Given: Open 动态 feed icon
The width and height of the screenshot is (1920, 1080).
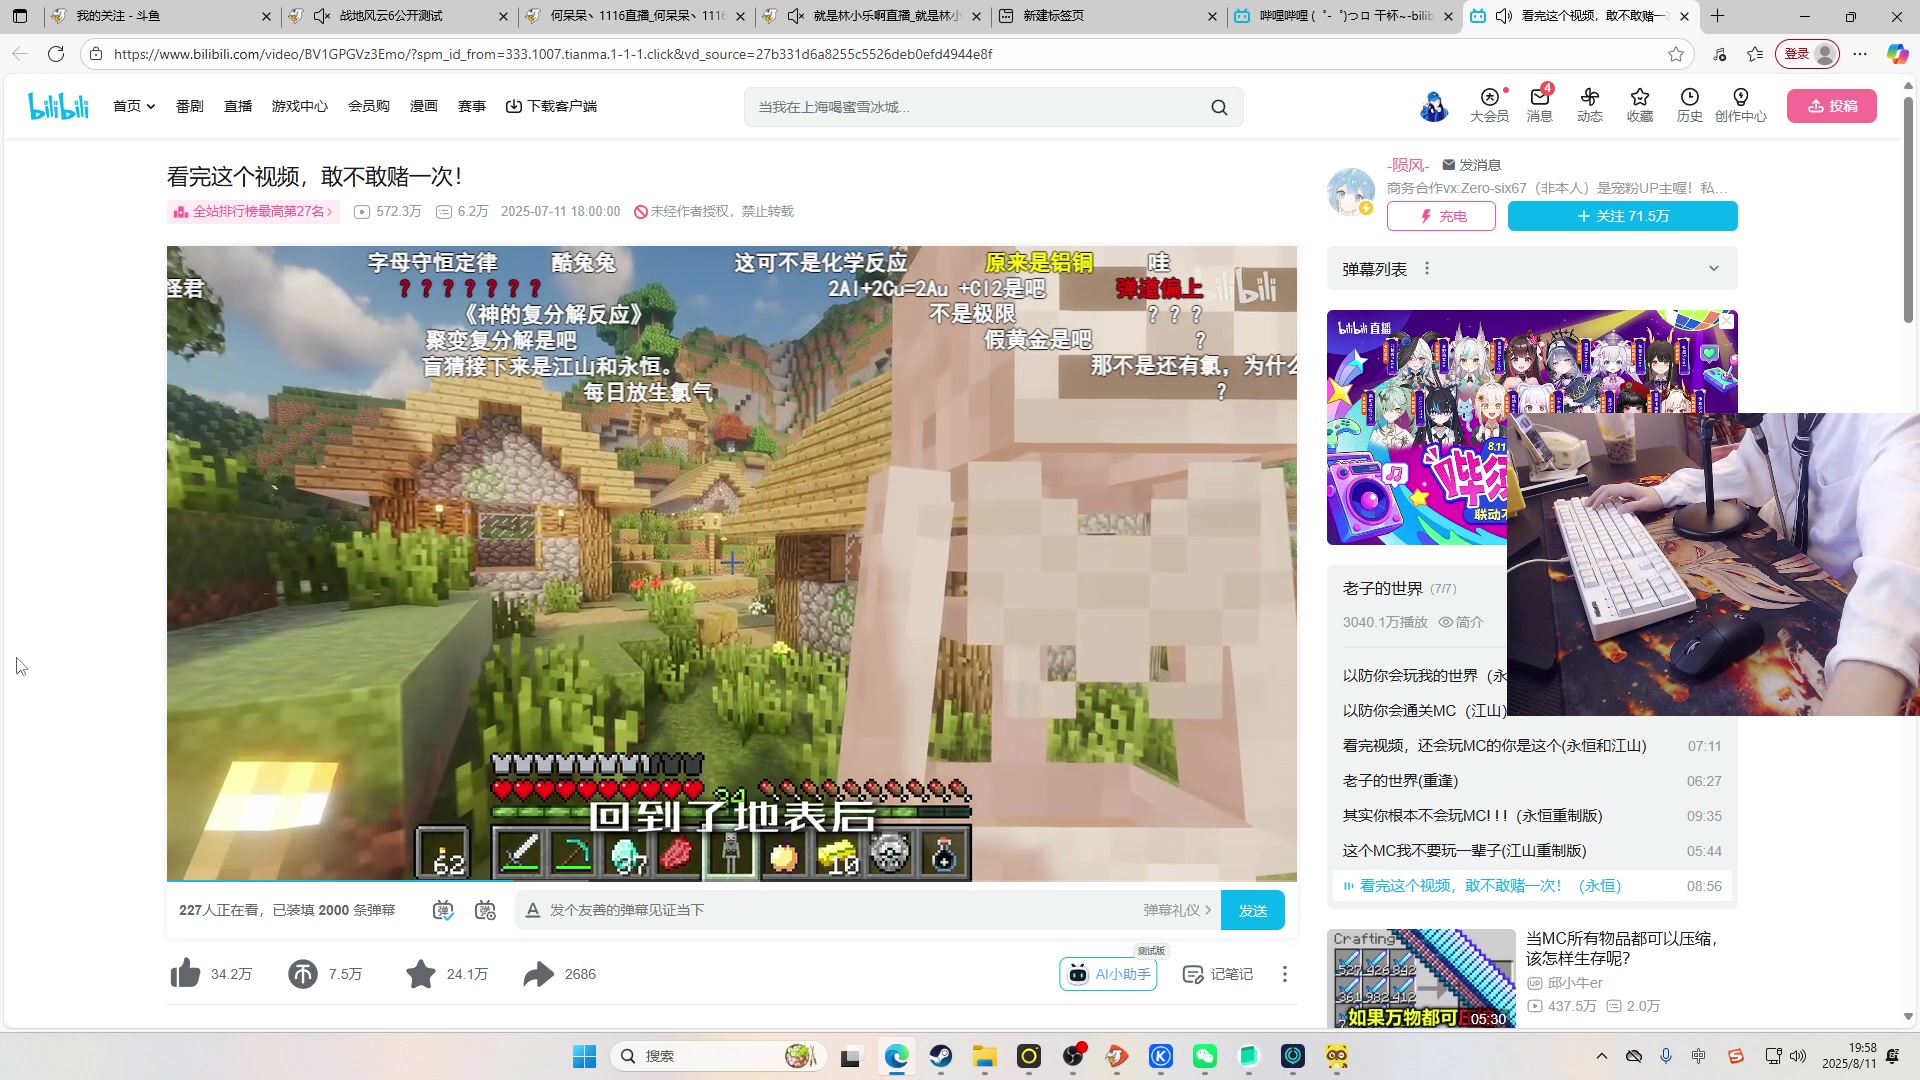Looking at the screenshot, I should pyautogui.click(x=1590, y=105).
